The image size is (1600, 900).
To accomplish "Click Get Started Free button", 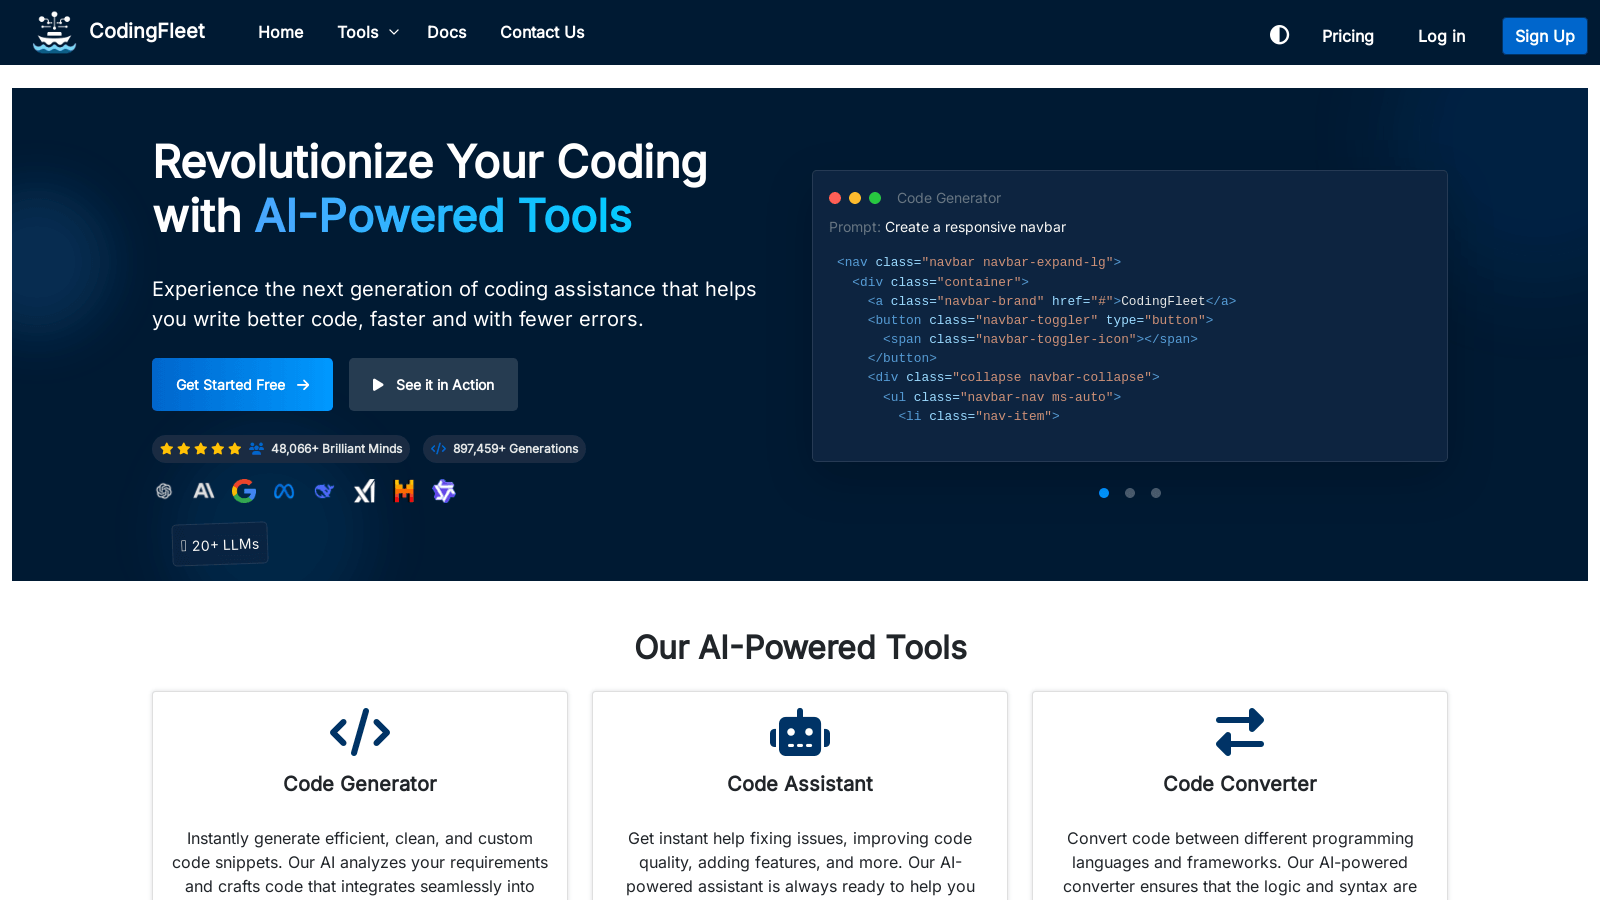I will [x=242, y=385].
